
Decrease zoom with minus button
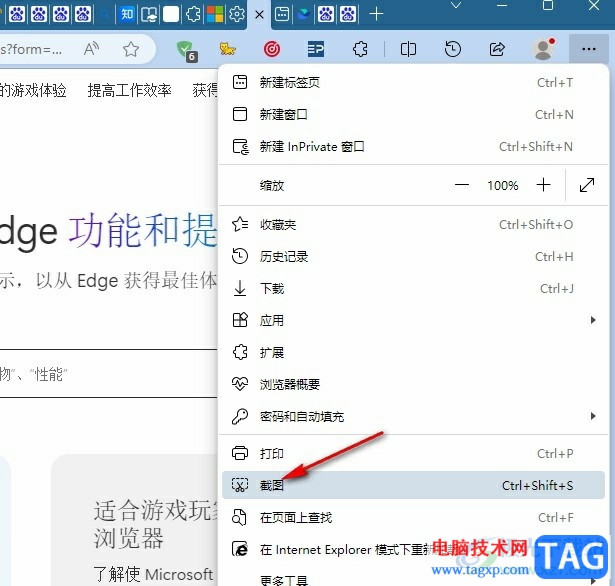point(462,185)
